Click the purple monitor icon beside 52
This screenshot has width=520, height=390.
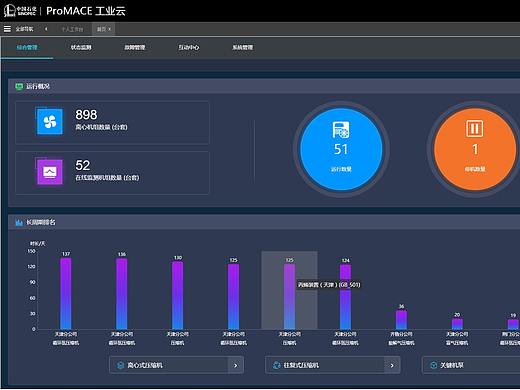point(50,172)
